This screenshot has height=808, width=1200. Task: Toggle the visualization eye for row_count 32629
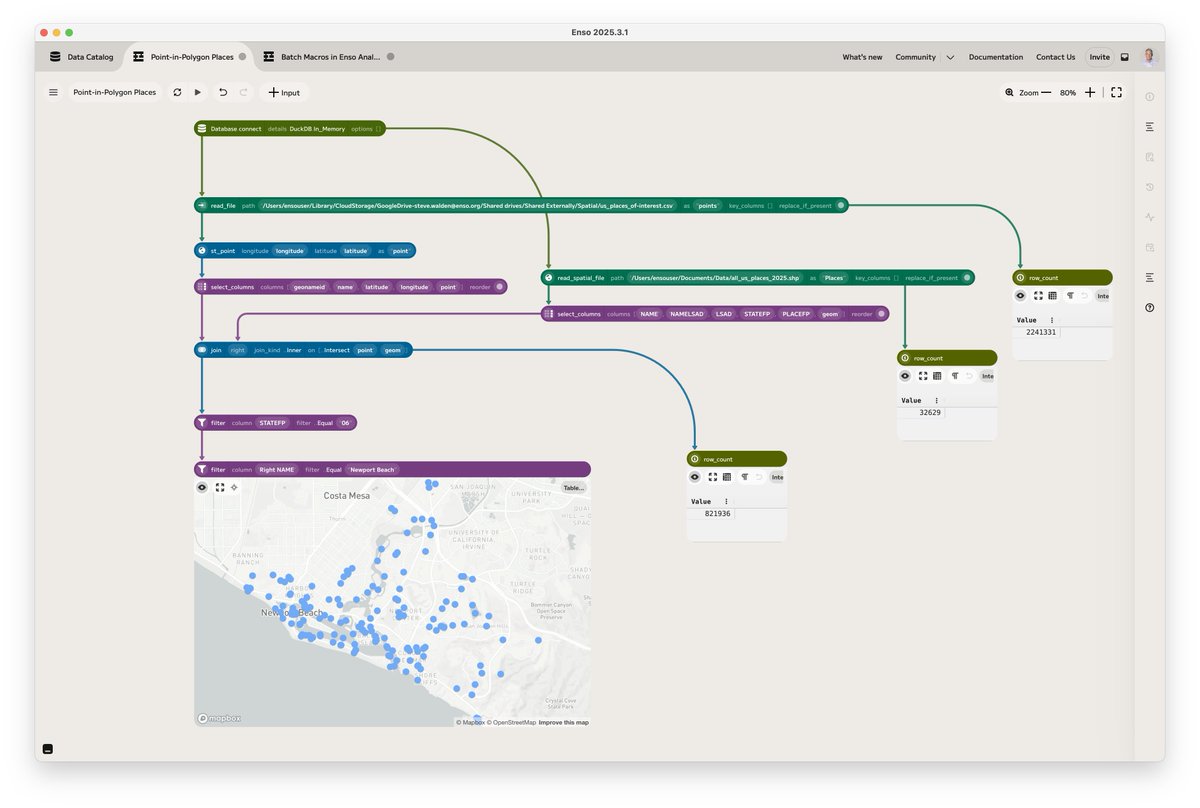[905, 376]
